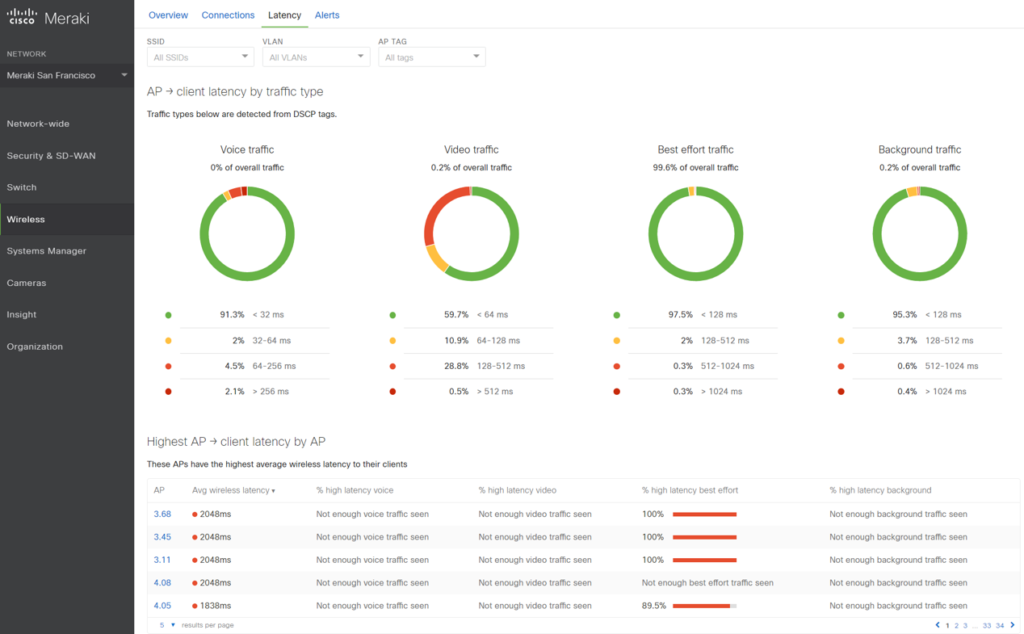The width and height of the screenshot is (1024, 634).
Task: Switch to the Alerts tab
Action: coord(327,15)
